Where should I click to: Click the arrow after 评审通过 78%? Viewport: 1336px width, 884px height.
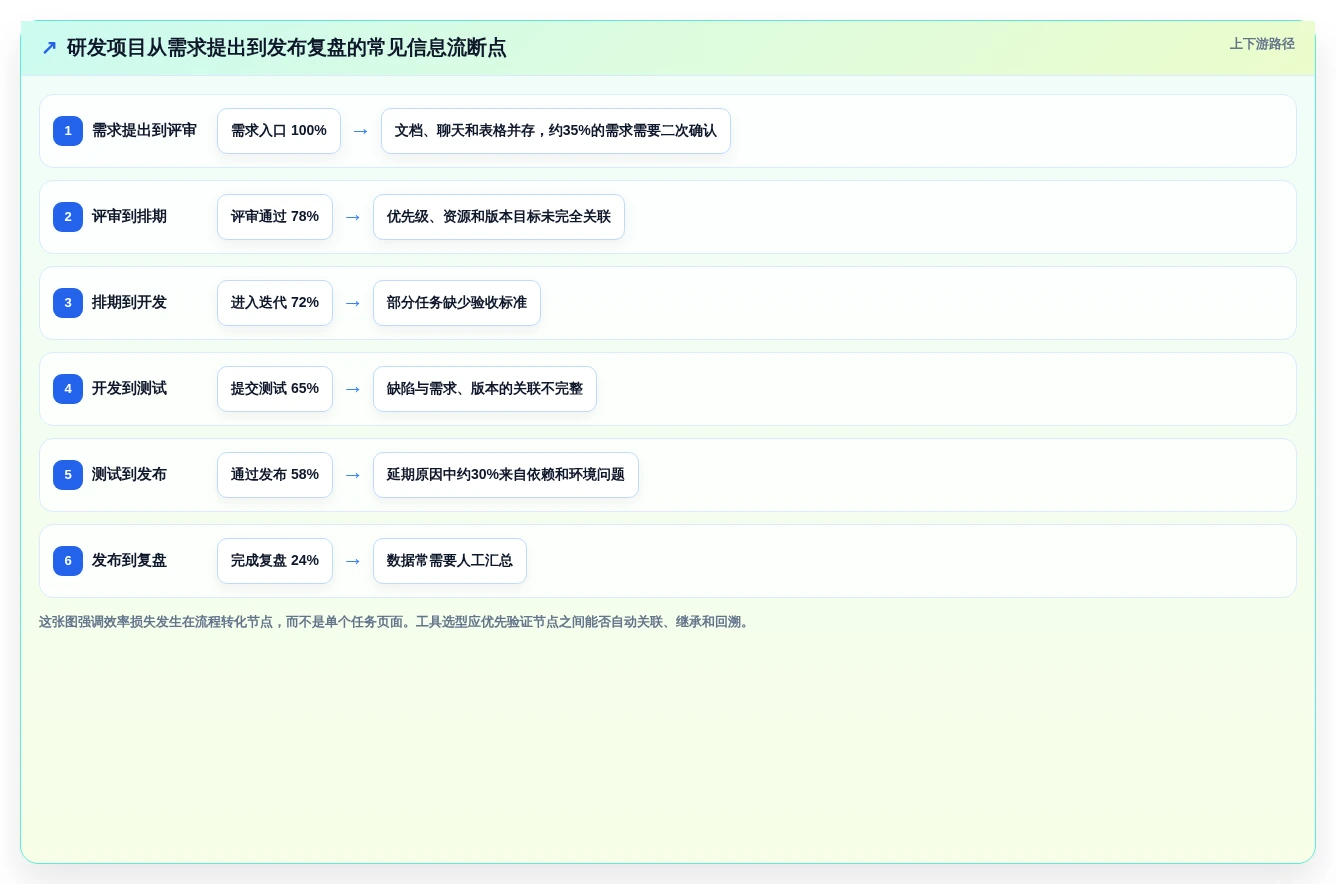[353, 217]
